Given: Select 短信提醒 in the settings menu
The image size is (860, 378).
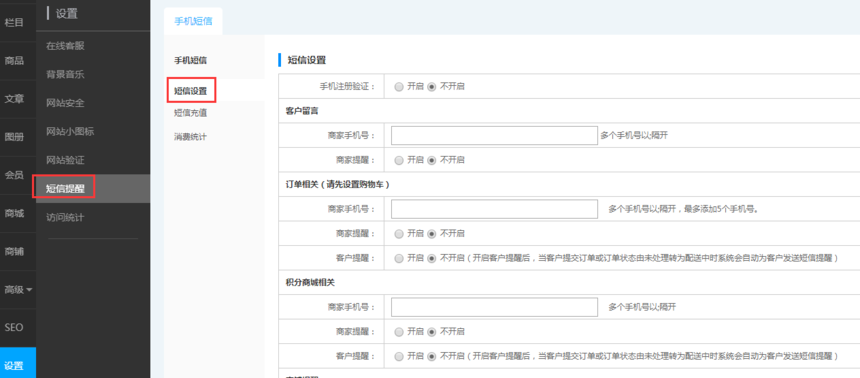Looking at the screenshot, I should coord(93,189).
